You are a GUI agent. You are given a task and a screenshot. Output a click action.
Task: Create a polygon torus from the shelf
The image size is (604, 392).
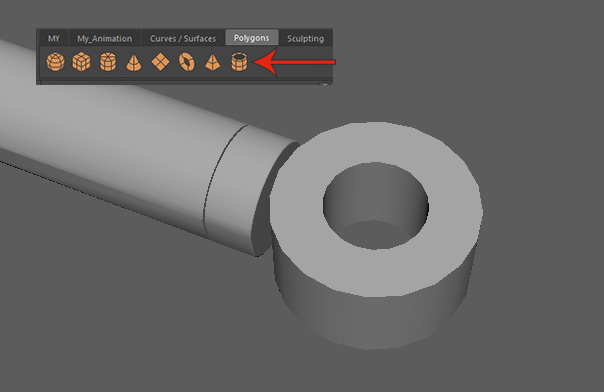coord(187,62)
